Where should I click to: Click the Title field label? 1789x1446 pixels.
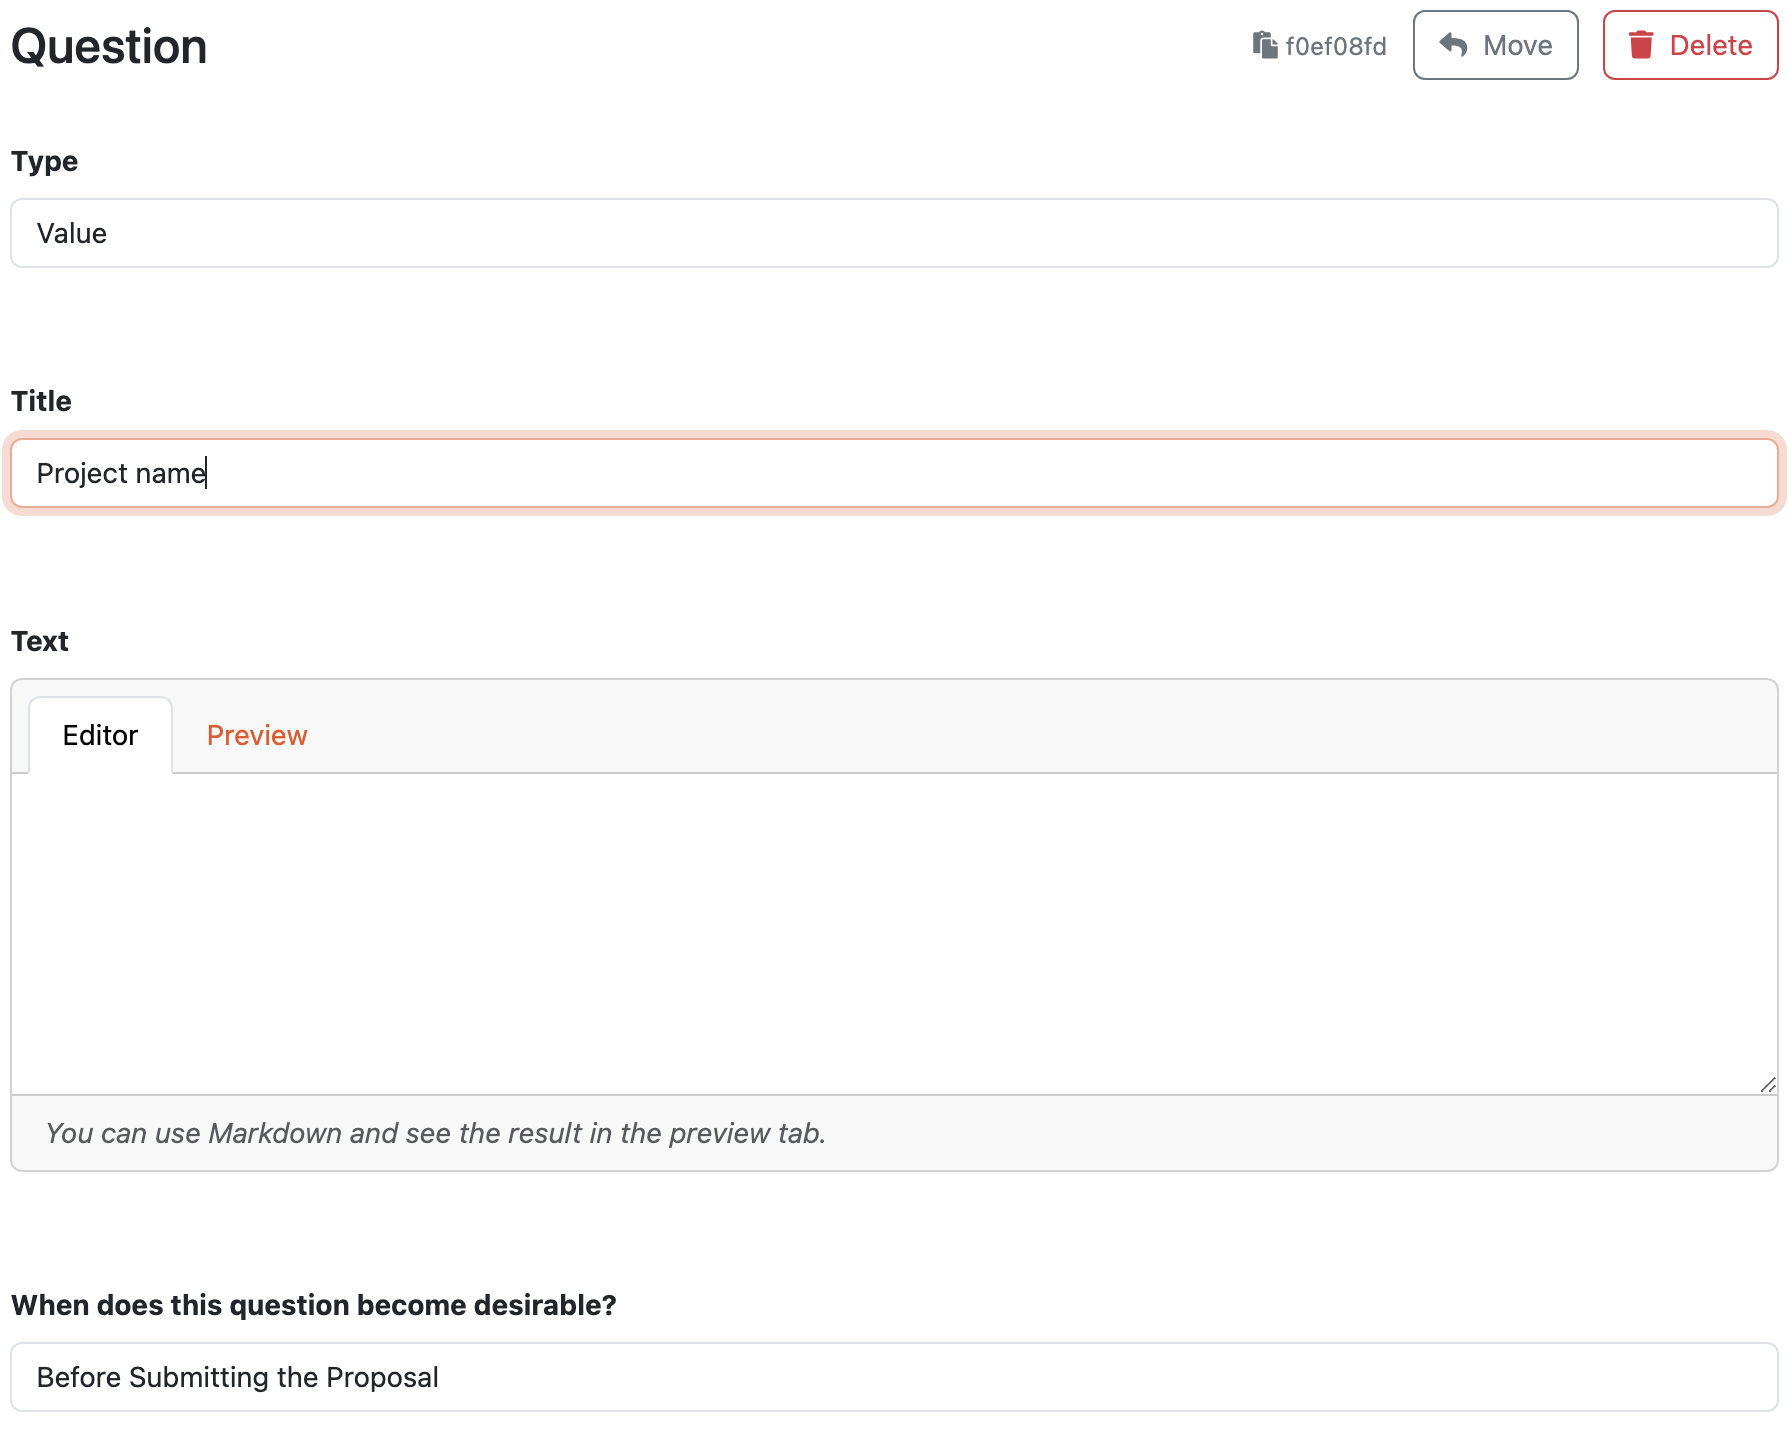coord(41,401)
